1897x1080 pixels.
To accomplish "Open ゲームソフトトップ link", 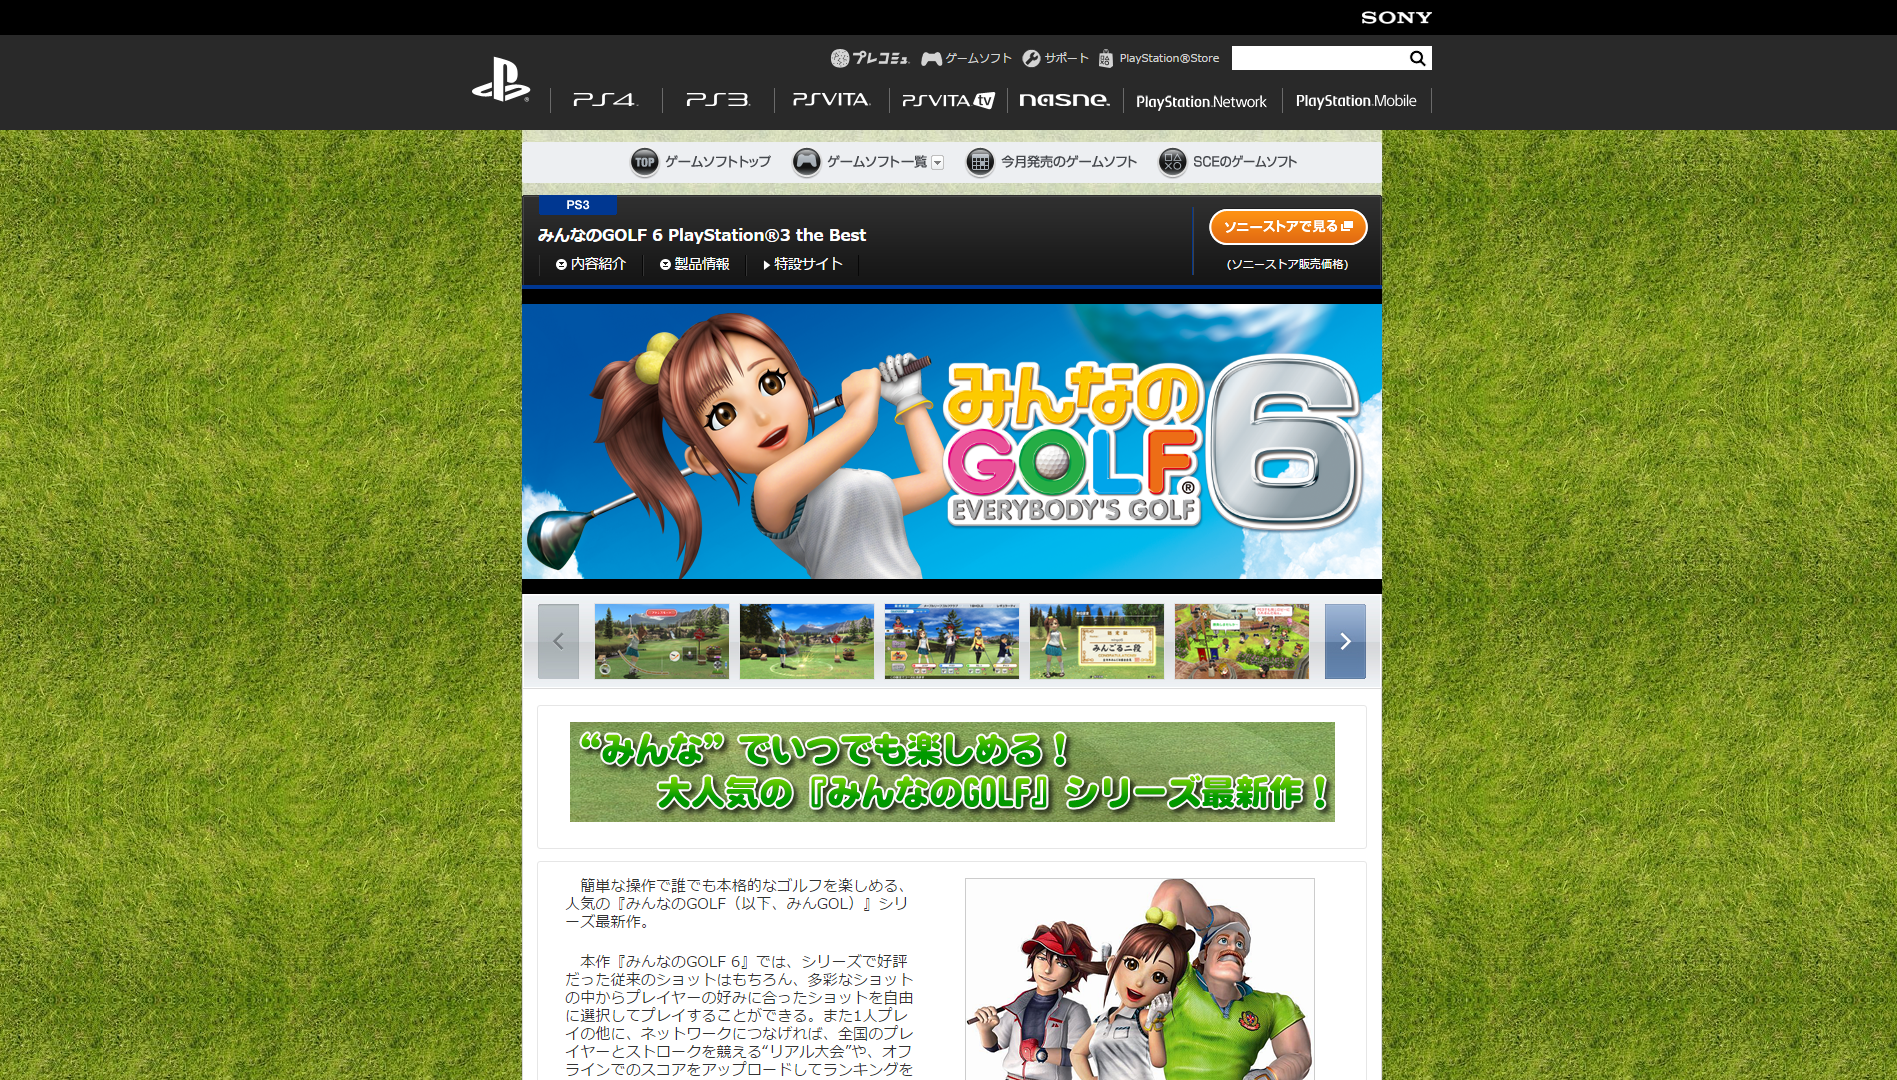I will click(718, 161).
